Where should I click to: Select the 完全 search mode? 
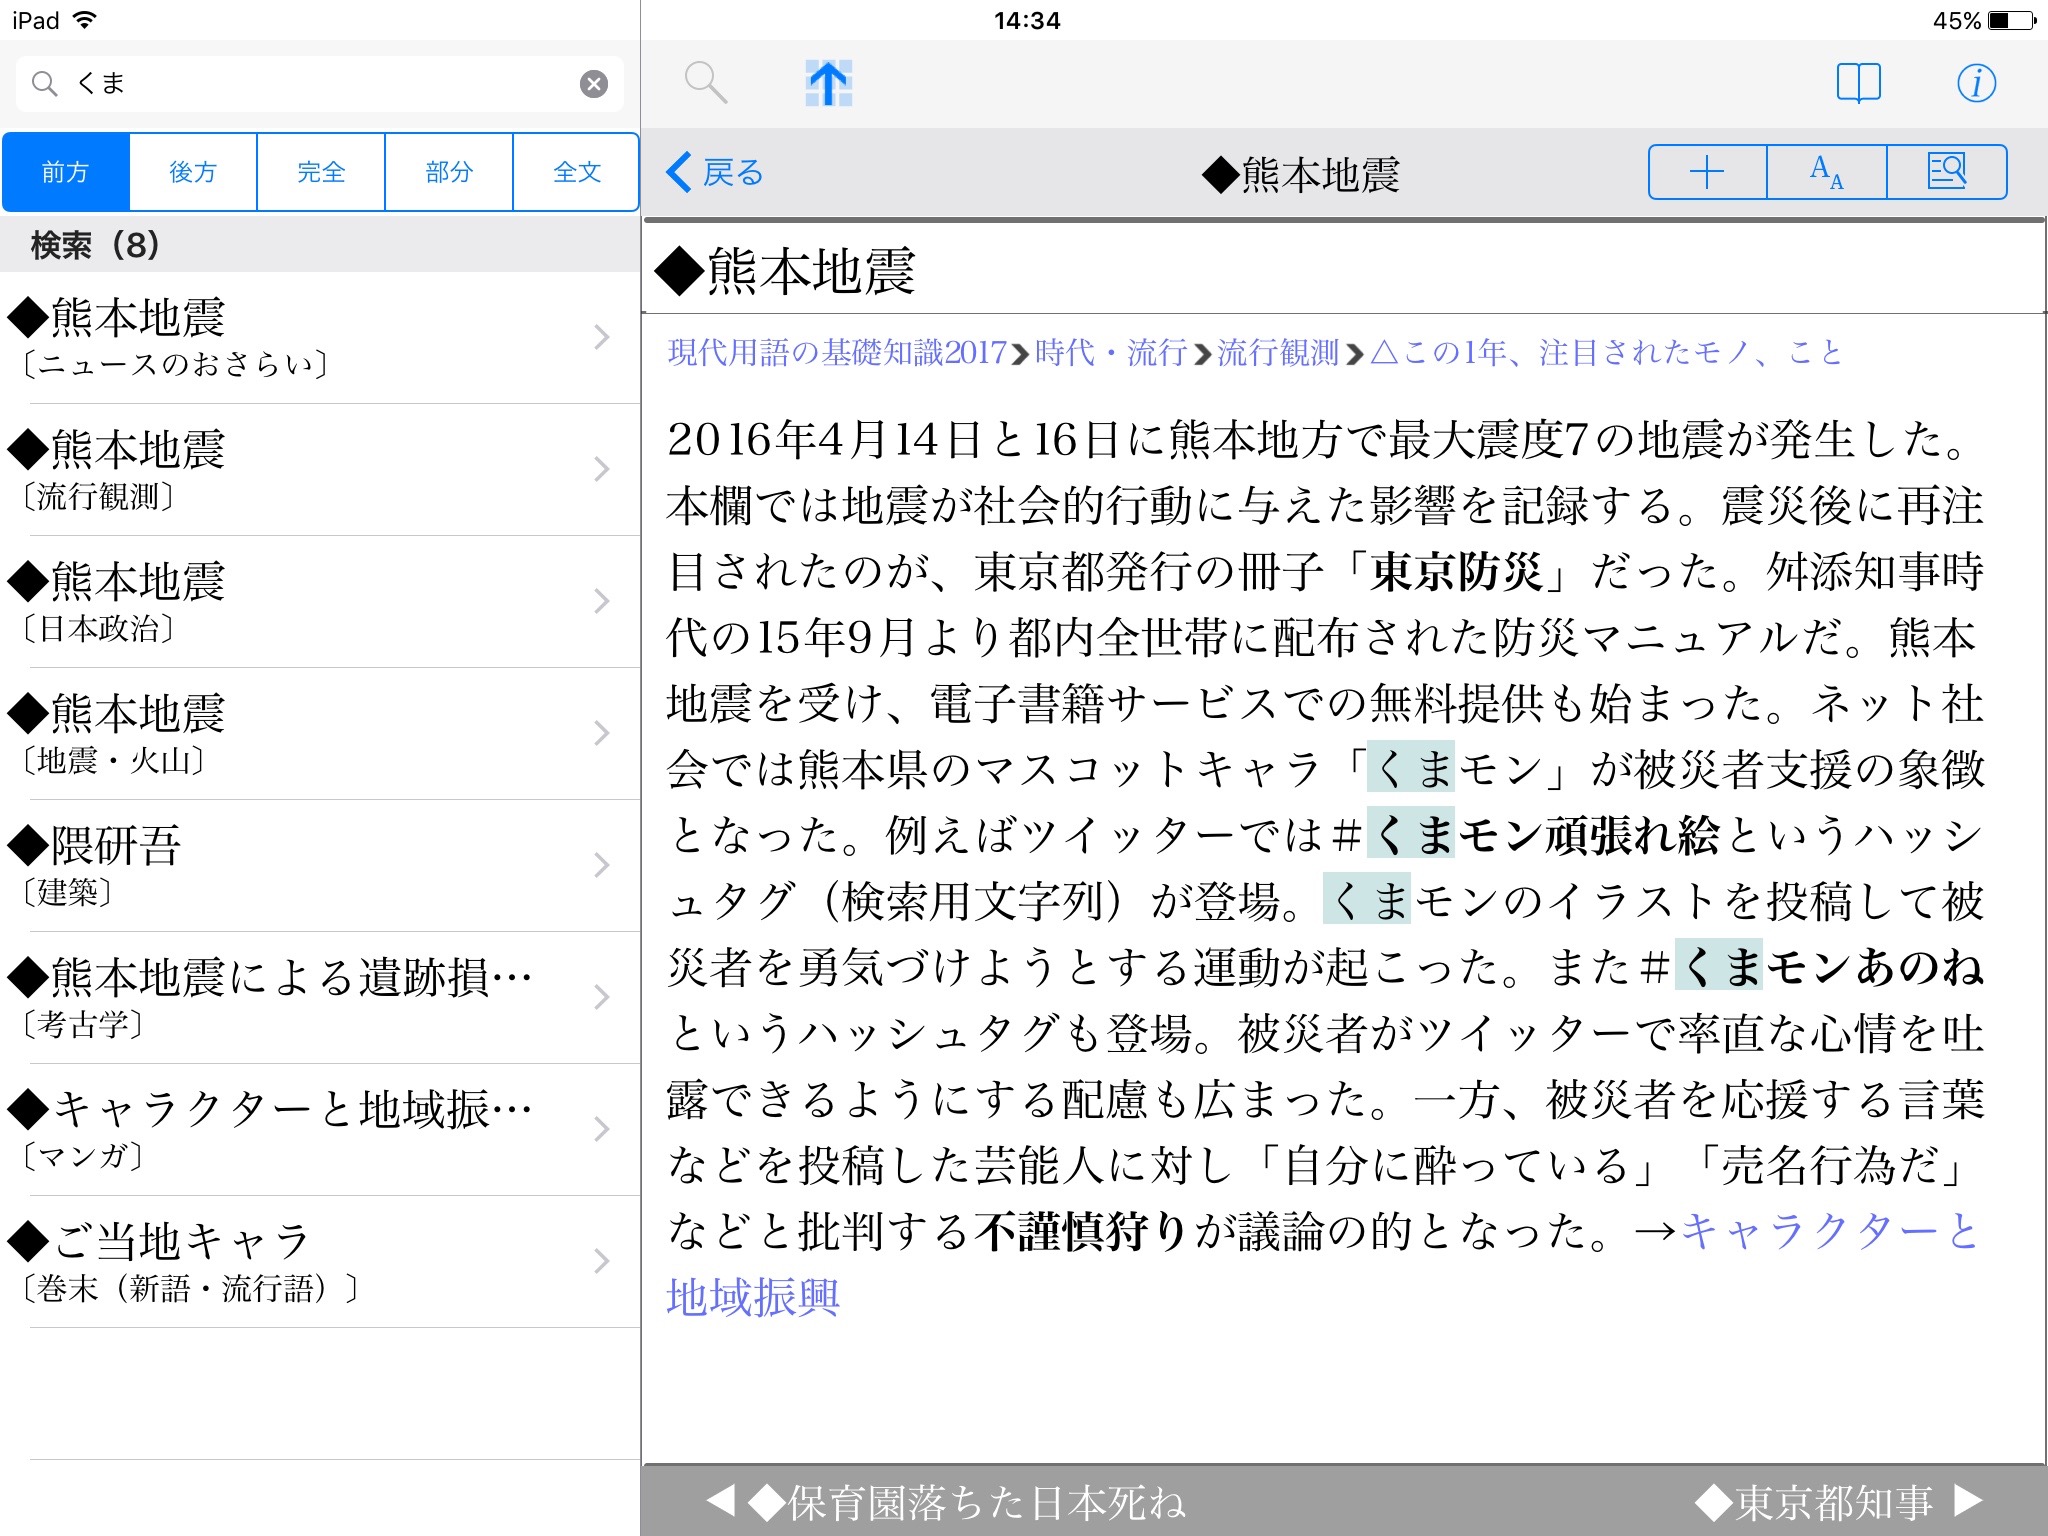[321, 172]
